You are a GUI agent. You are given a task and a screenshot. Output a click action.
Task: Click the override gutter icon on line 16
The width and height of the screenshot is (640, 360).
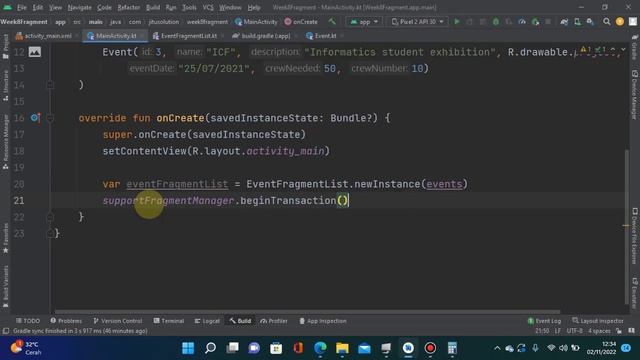click(35, 118)
